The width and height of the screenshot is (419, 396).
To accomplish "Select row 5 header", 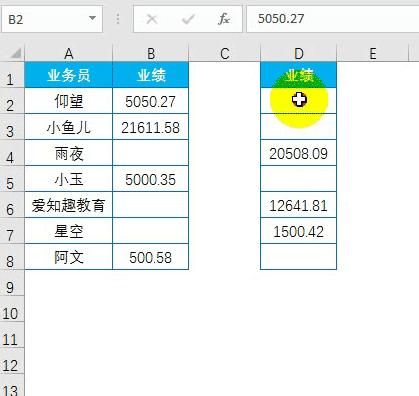I will pos(12,179).
